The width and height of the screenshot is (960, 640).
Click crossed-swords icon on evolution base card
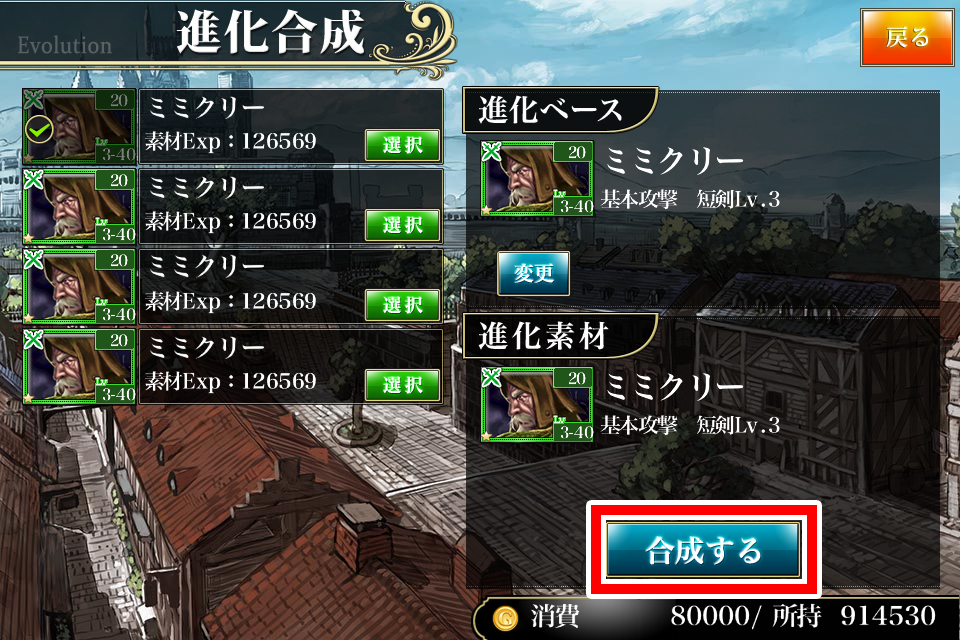[491, 151]
